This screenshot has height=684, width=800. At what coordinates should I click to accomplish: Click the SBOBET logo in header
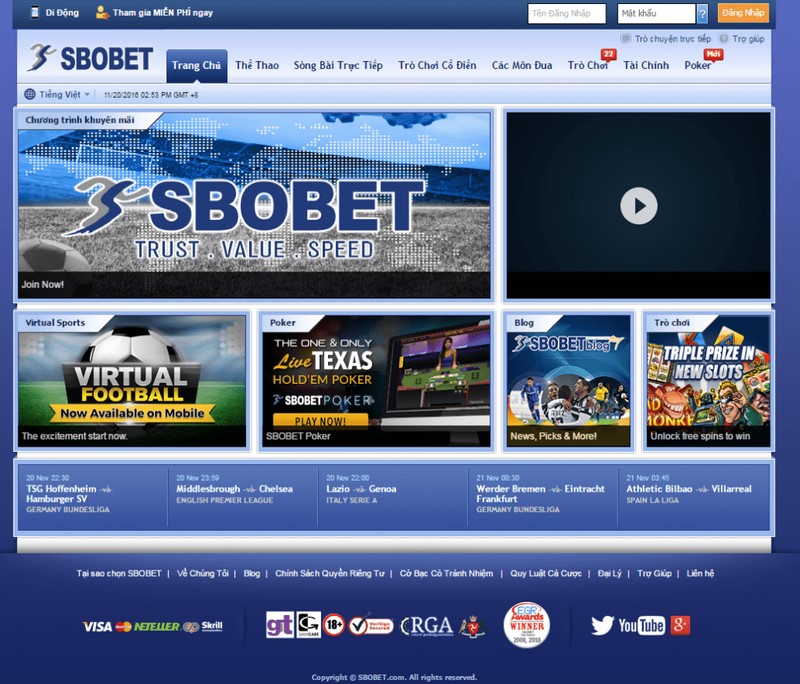coord(91,59)
